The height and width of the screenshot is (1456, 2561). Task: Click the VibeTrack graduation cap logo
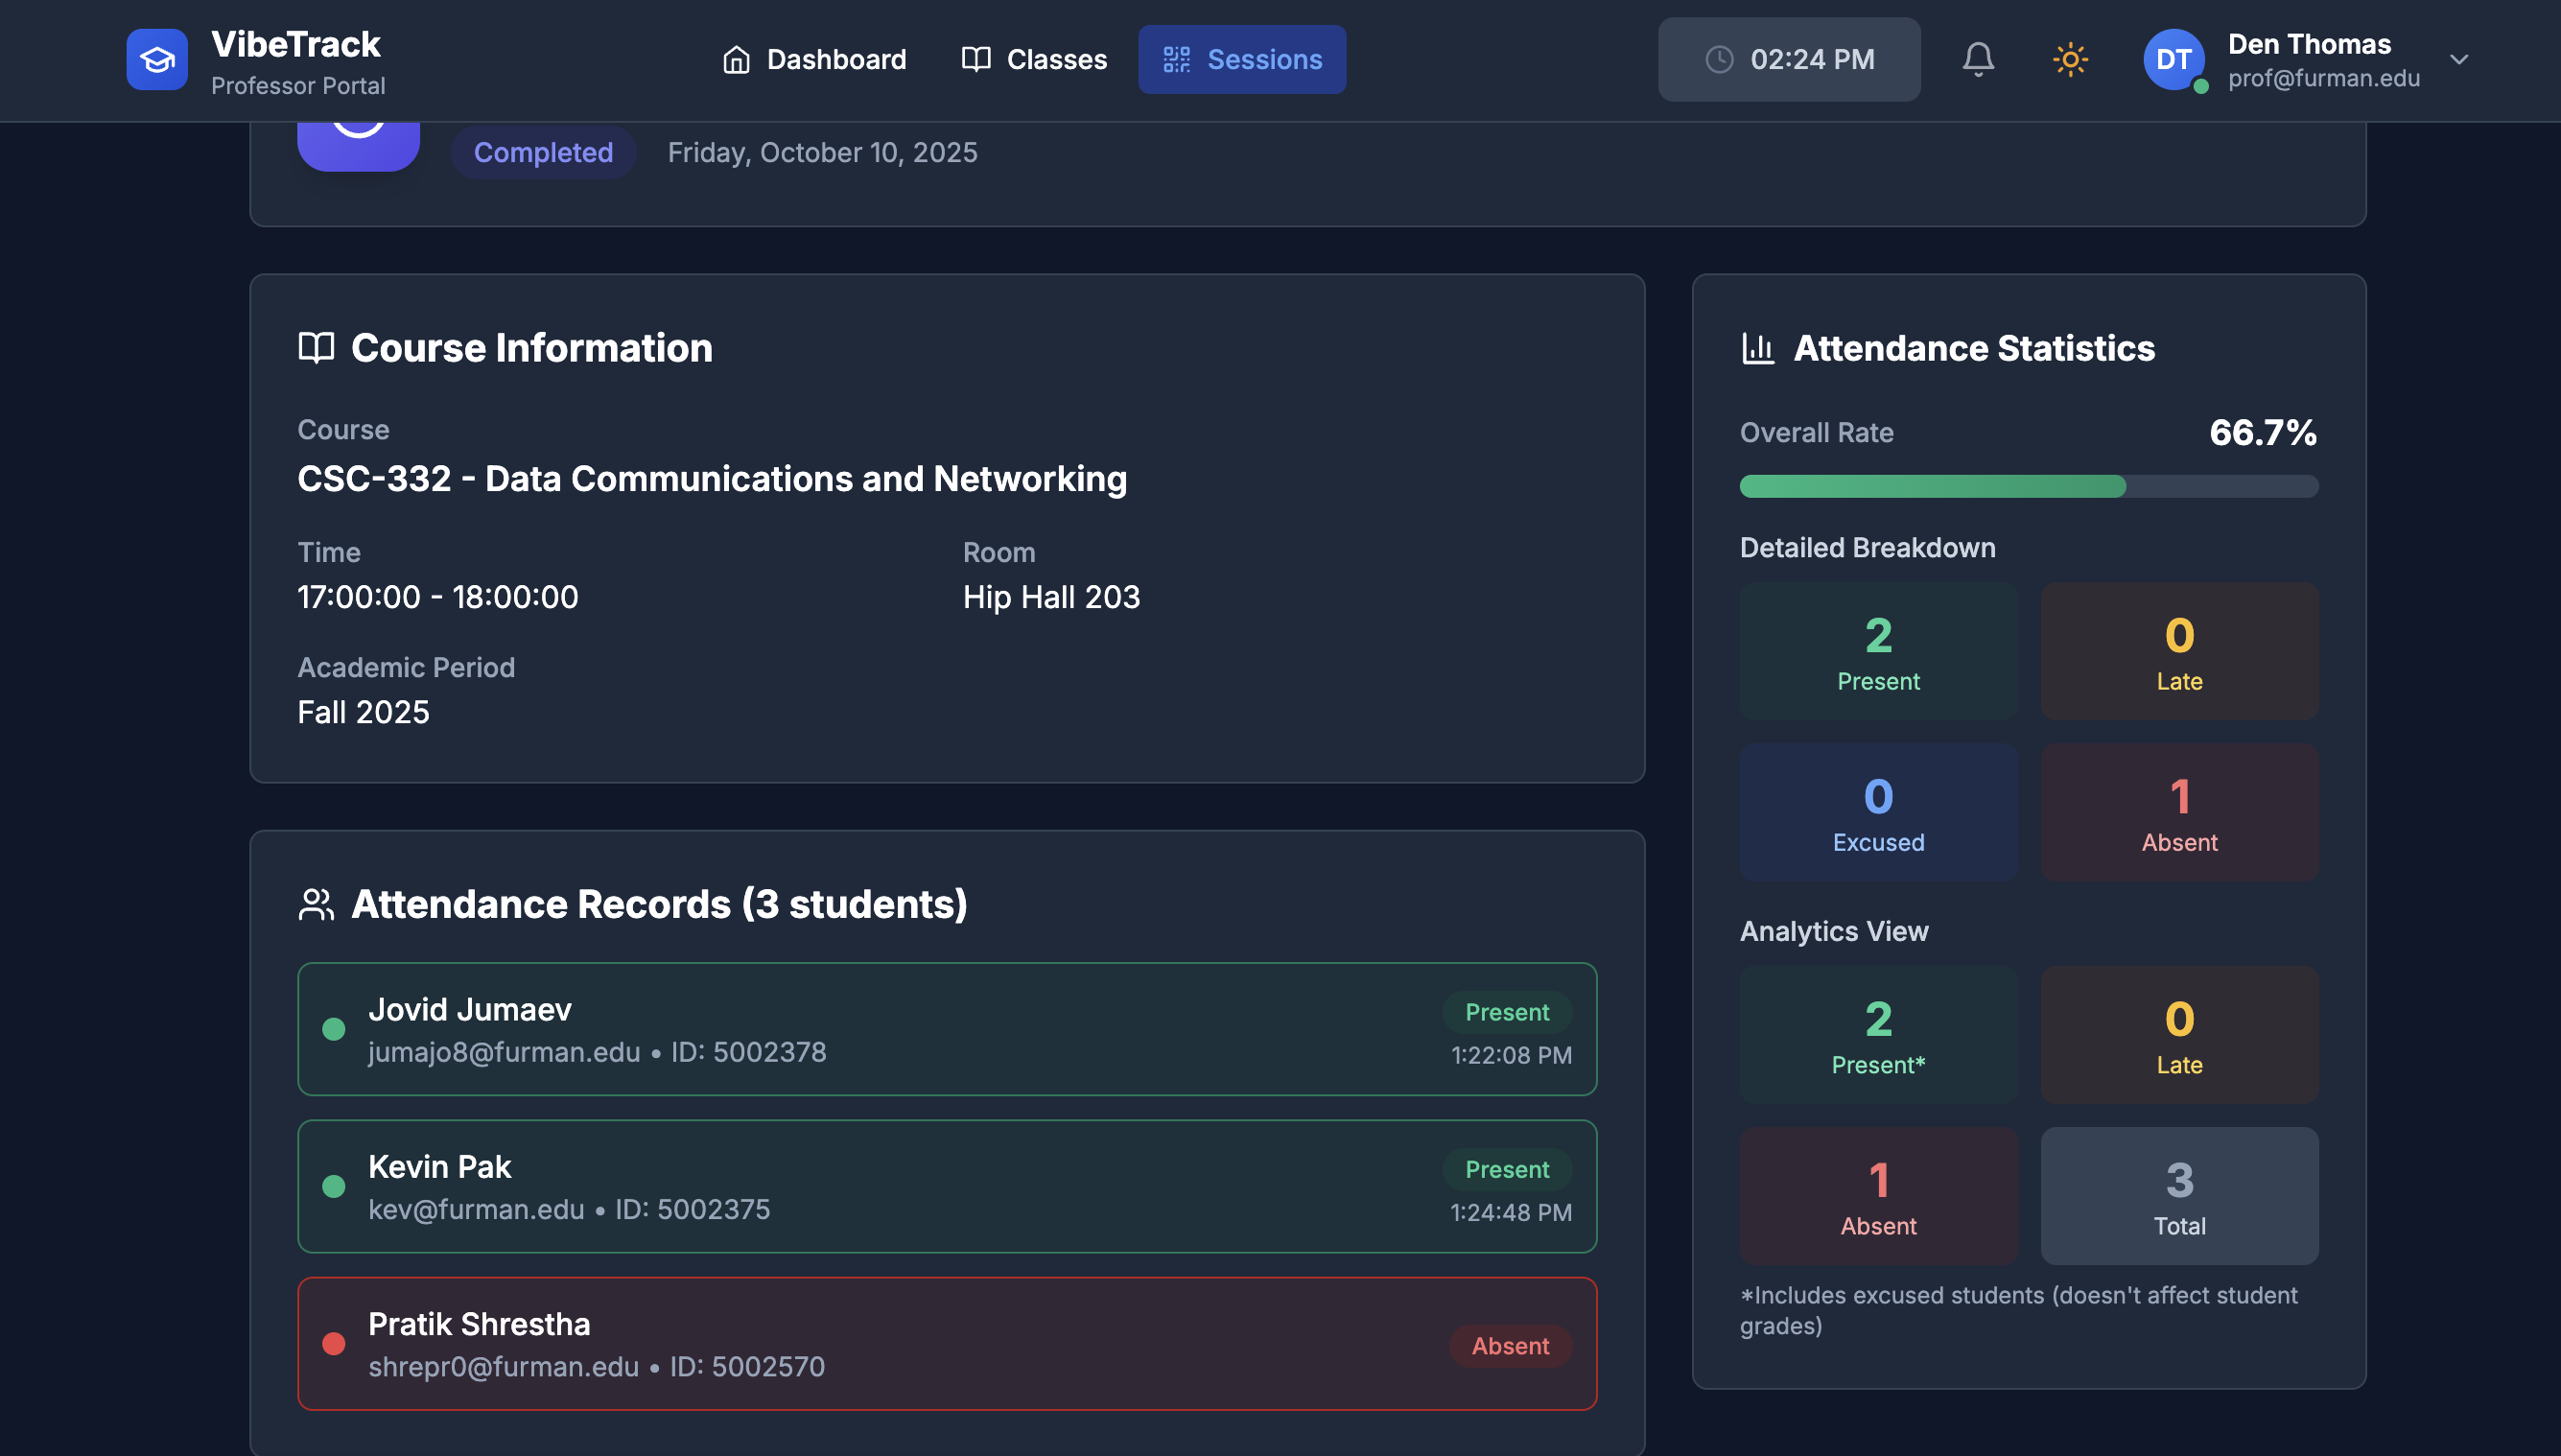157,59
